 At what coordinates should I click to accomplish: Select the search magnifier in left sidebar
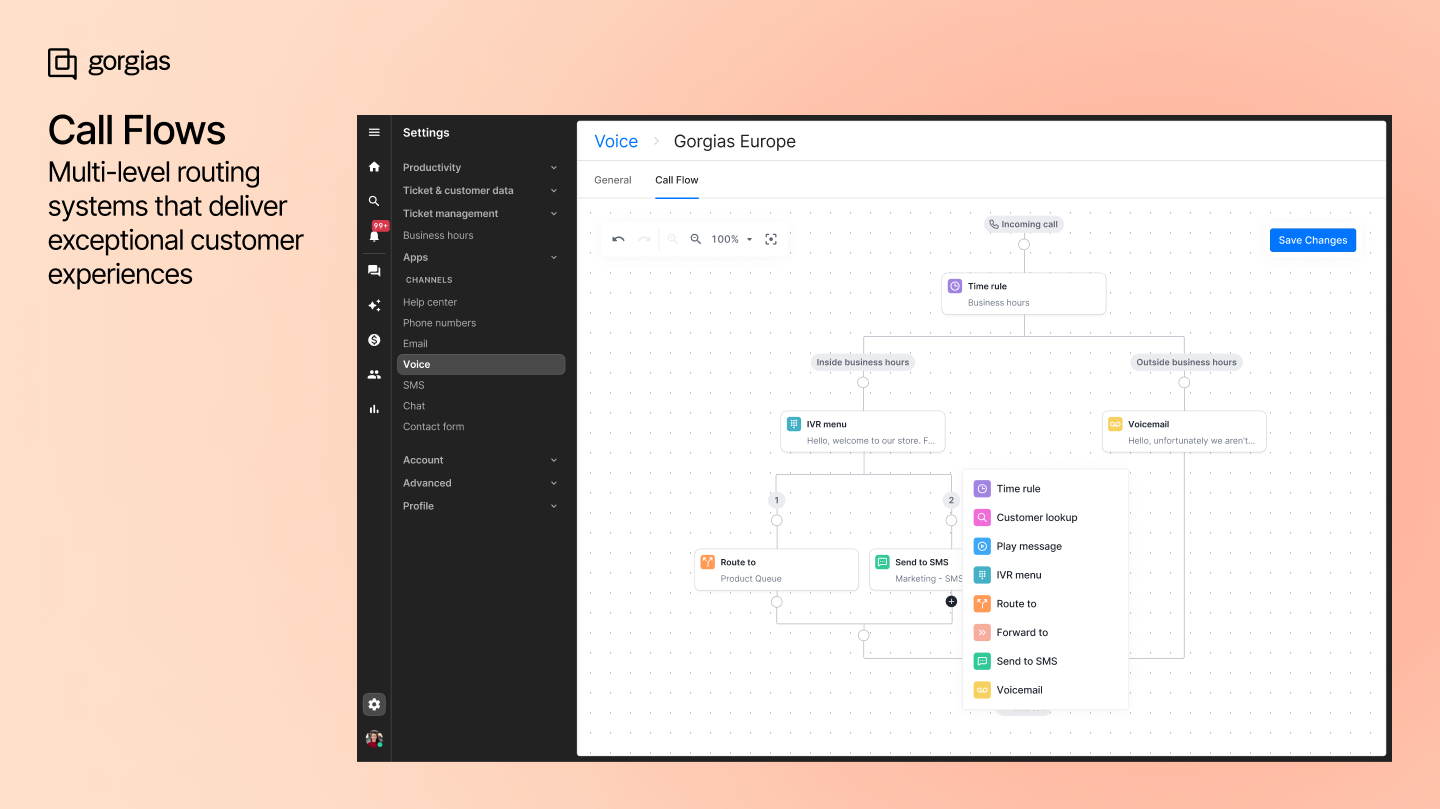[374, 201]
